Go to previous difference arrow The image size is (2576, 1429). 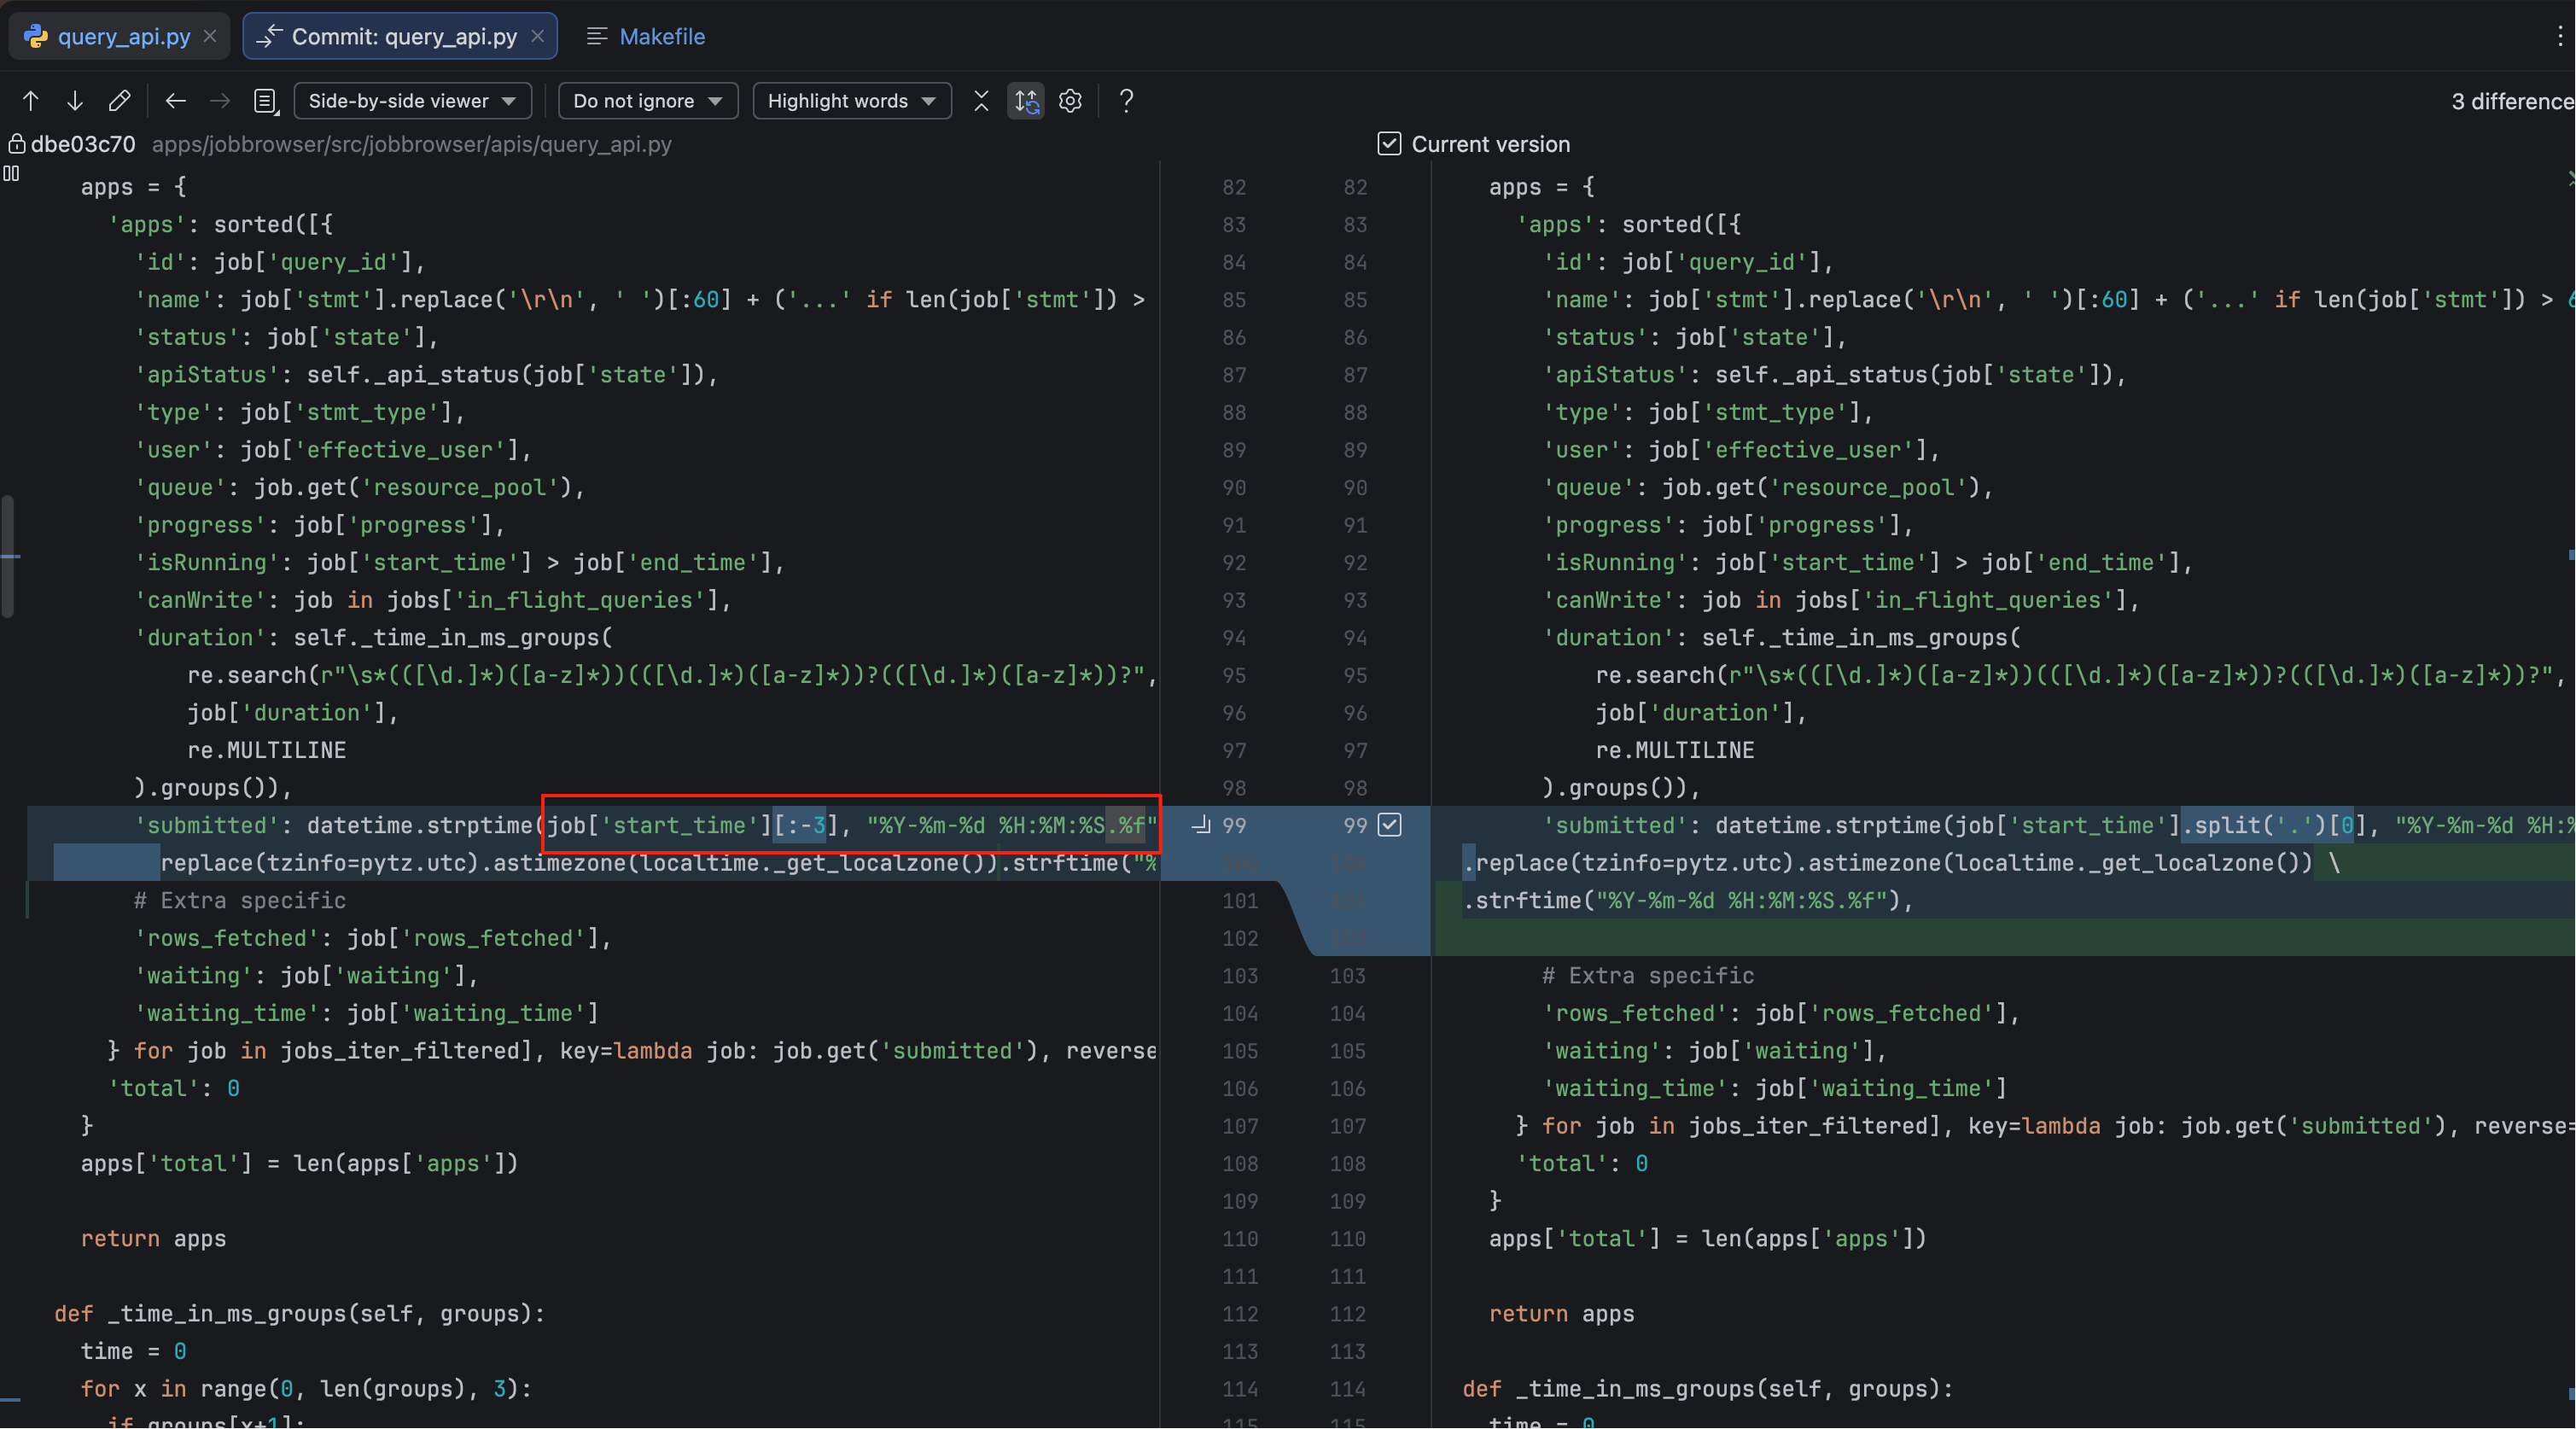pos(30,101)
